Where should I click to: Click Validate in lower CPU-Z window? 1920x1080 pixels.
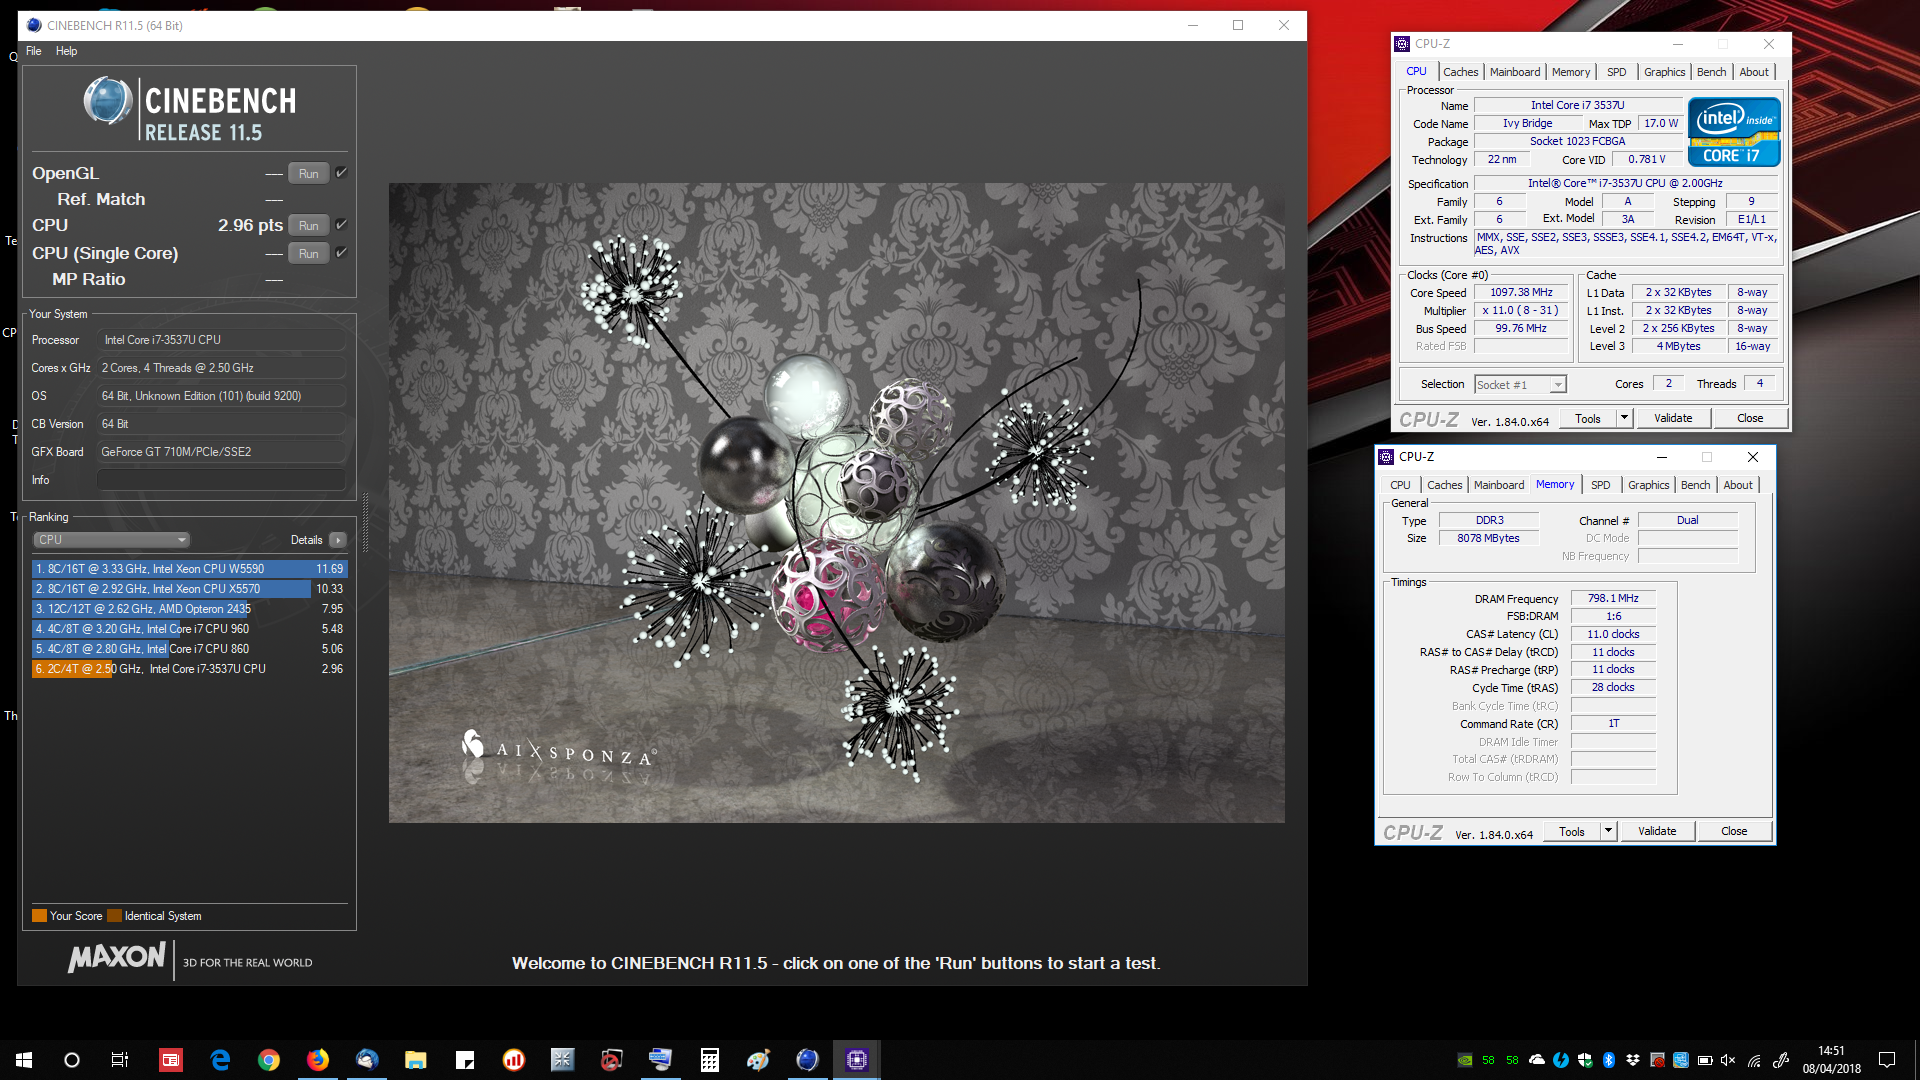point(1657,831)
